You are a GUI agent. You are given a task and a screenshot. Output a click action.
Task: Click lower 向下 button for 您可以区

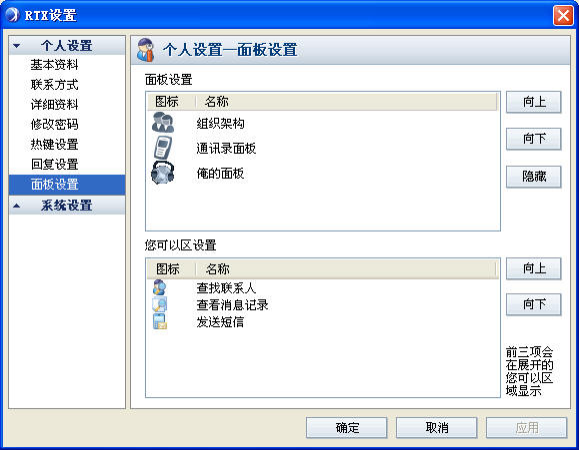[533, 304]
